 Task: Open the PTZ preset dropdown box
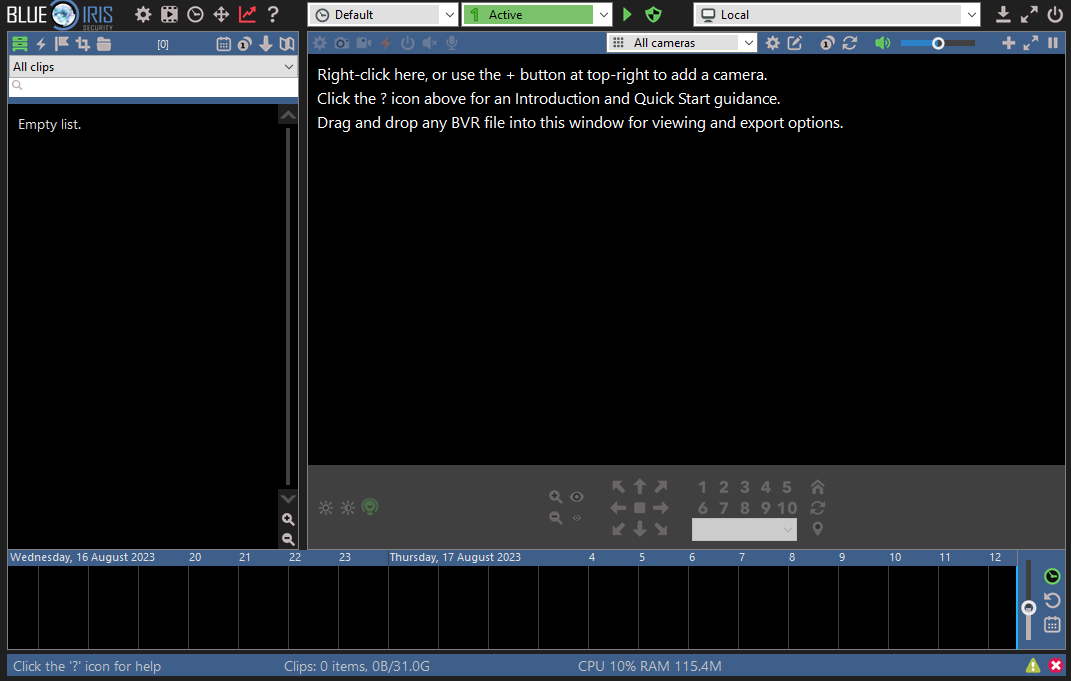pyautogui.click(x=744, y=530)
